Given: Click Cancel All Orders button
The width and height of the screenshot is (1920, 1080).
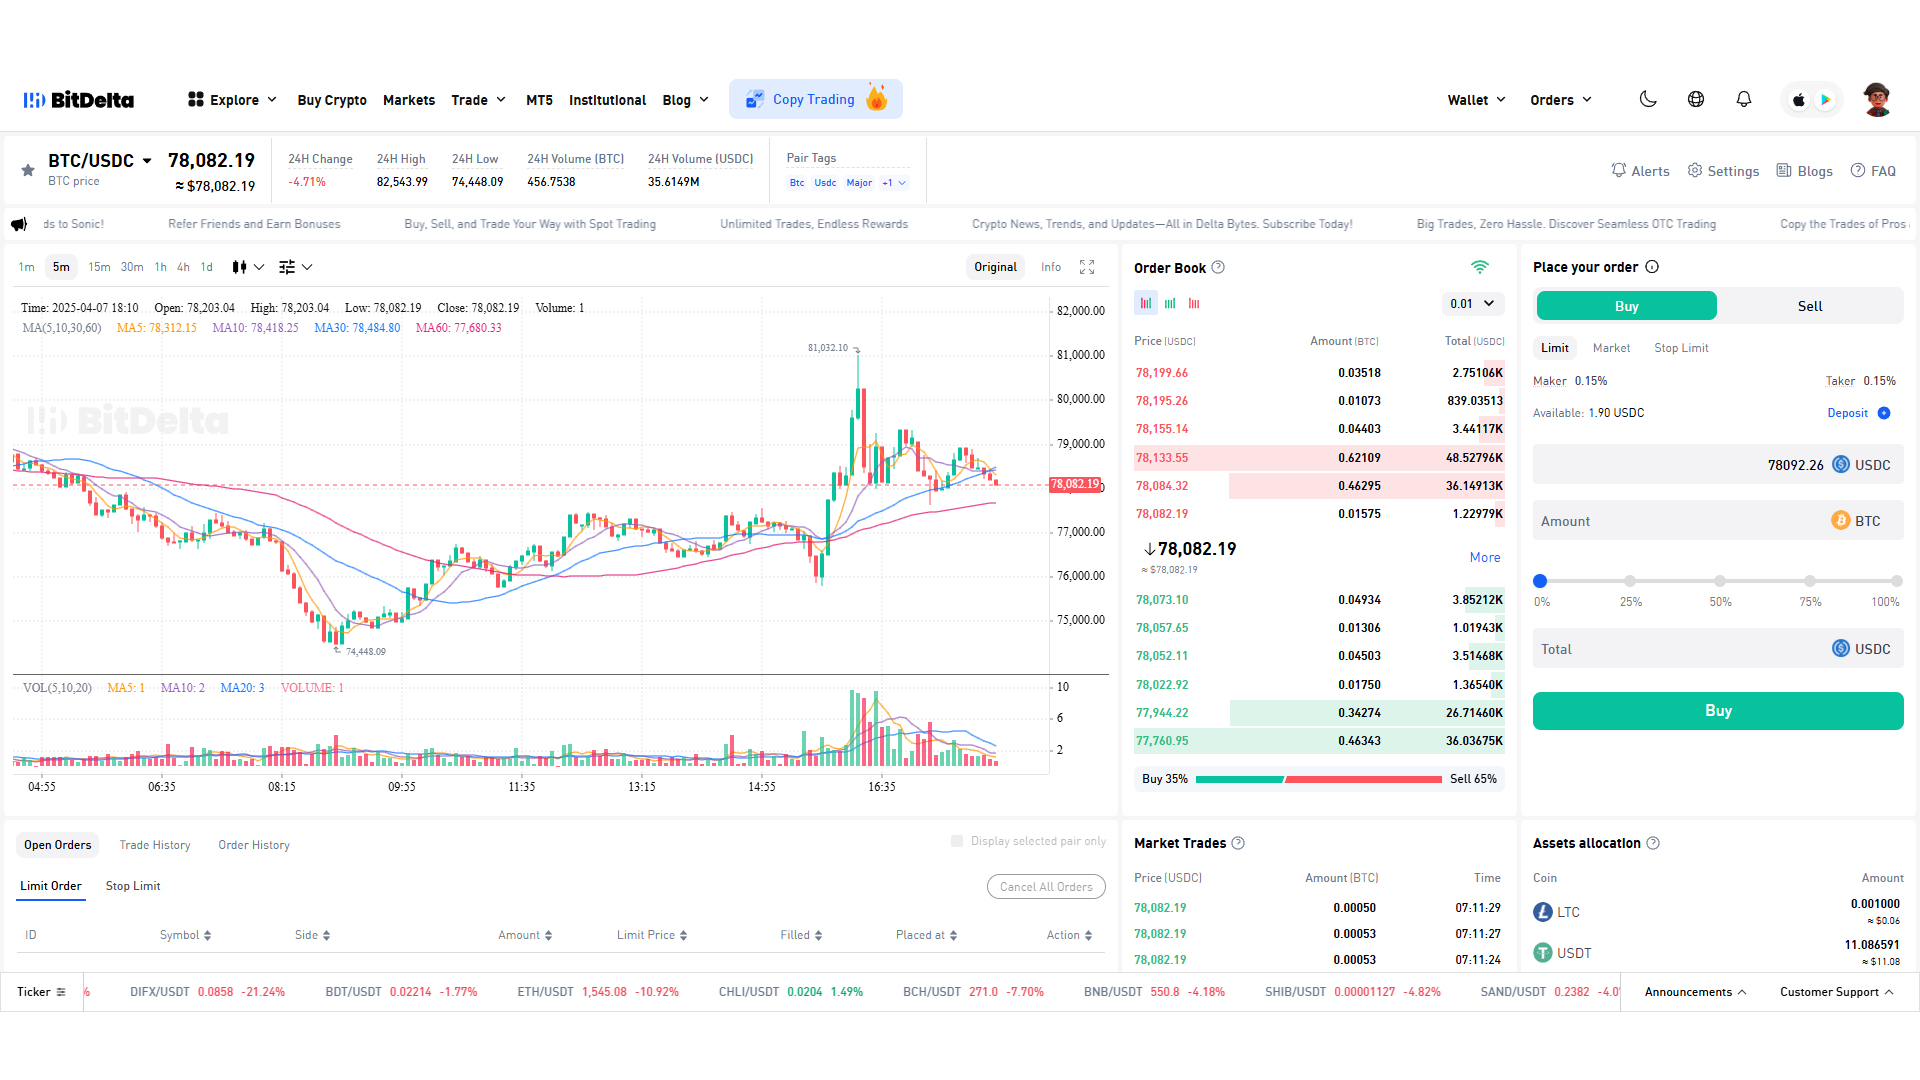Looking at the screenshot, I should 1046,887.
